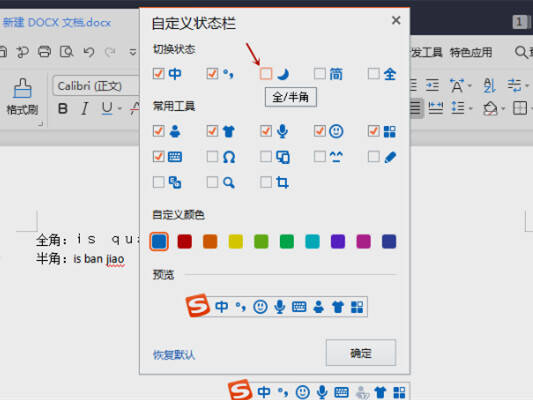Expand the underline style dropdown arrow
The height and width of the screenshot is (400, 533).
120,109
